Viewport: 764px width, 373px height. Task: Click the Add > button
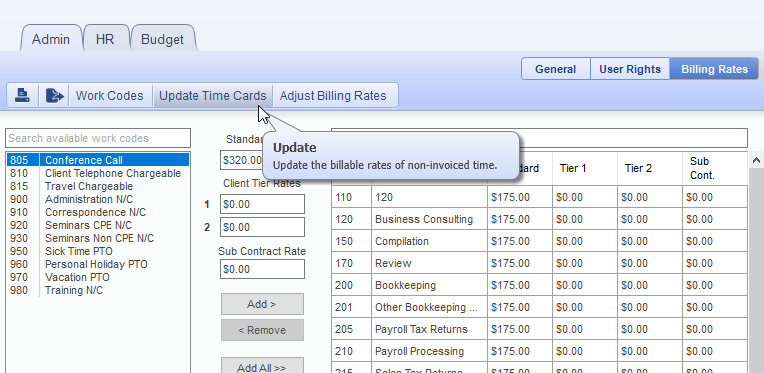[x=262, y=304]
